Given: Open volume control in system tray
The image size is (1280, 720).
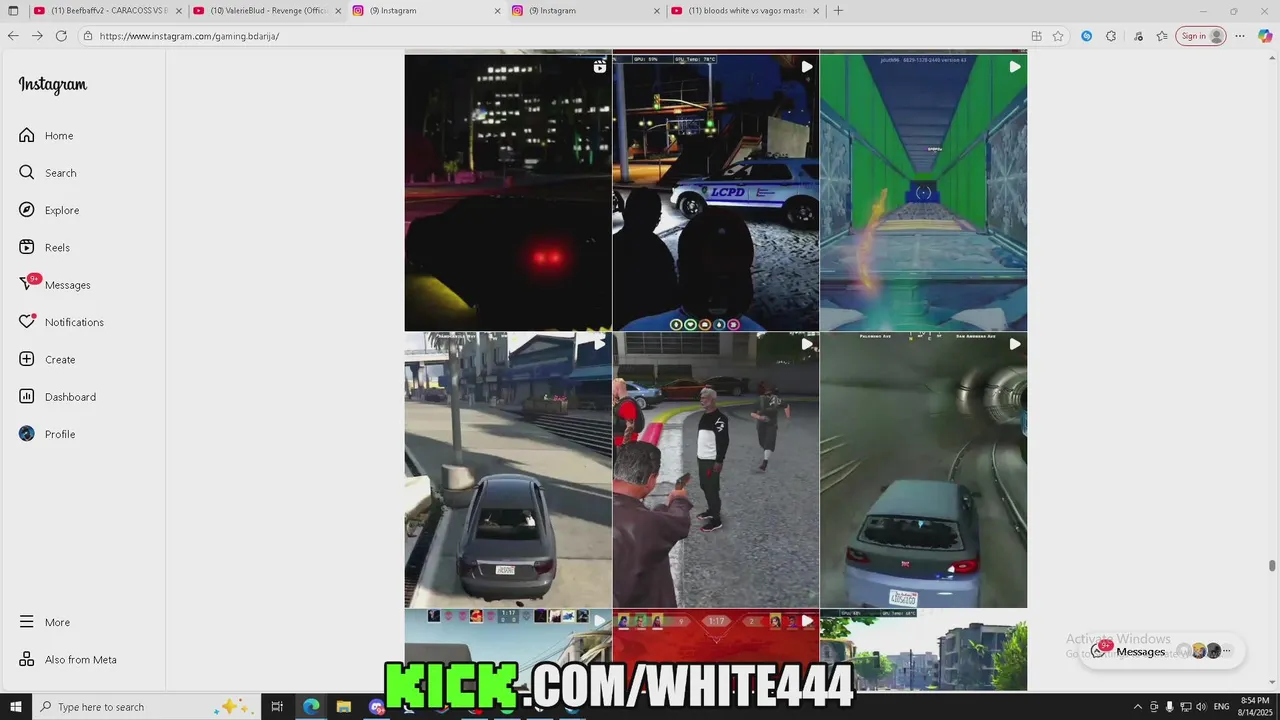Looking at the screenshot, I should point(1201,707).
